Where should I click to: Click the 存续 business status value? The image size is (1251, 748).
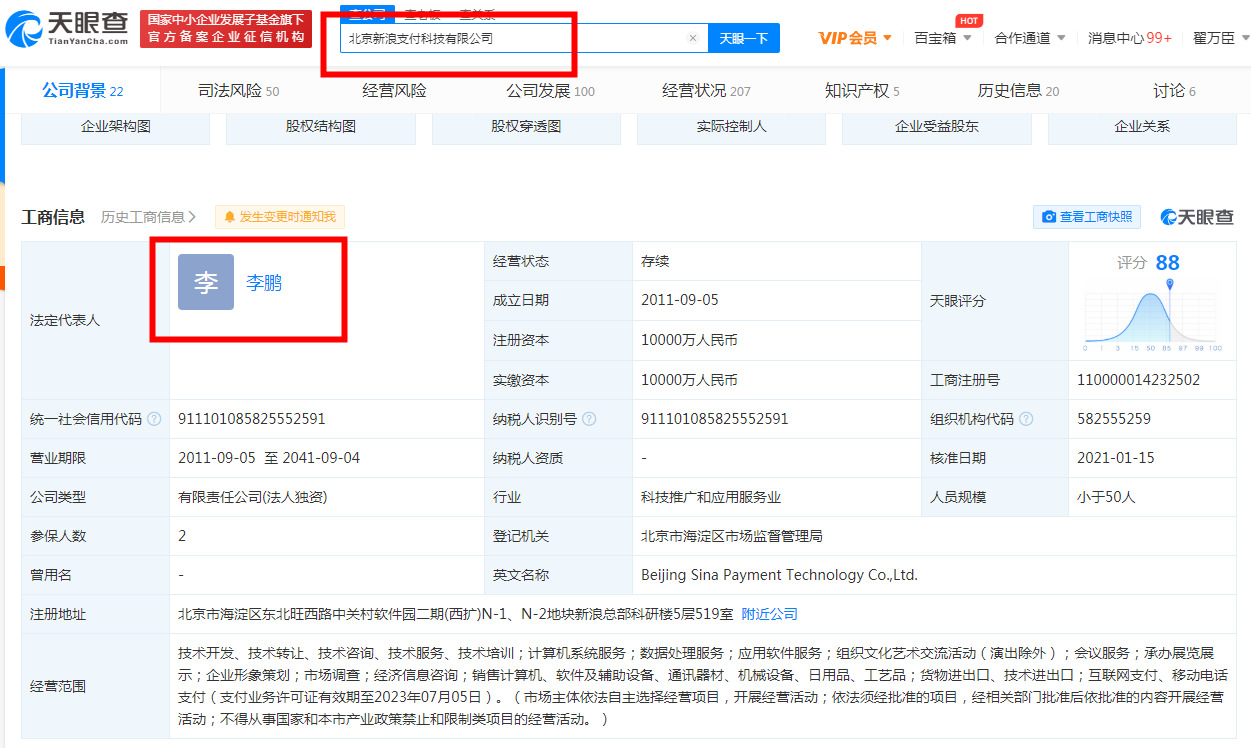click(655, 261)
